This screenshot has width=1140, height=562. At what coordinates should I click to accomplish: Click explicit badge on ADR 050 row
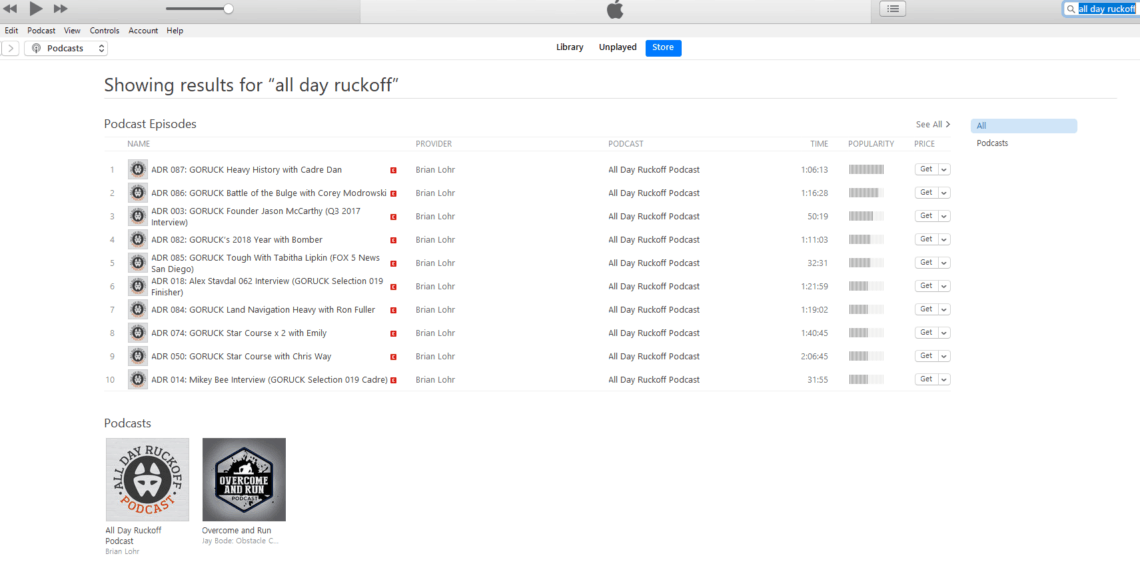pos(393,356)
